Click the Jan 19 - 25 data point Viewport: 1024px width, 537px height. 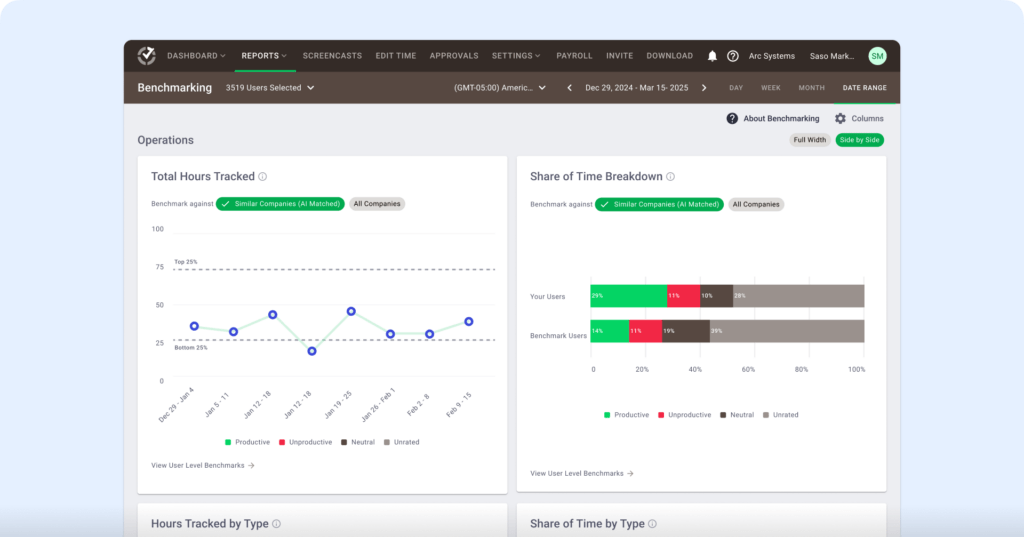tap(351, 311)
